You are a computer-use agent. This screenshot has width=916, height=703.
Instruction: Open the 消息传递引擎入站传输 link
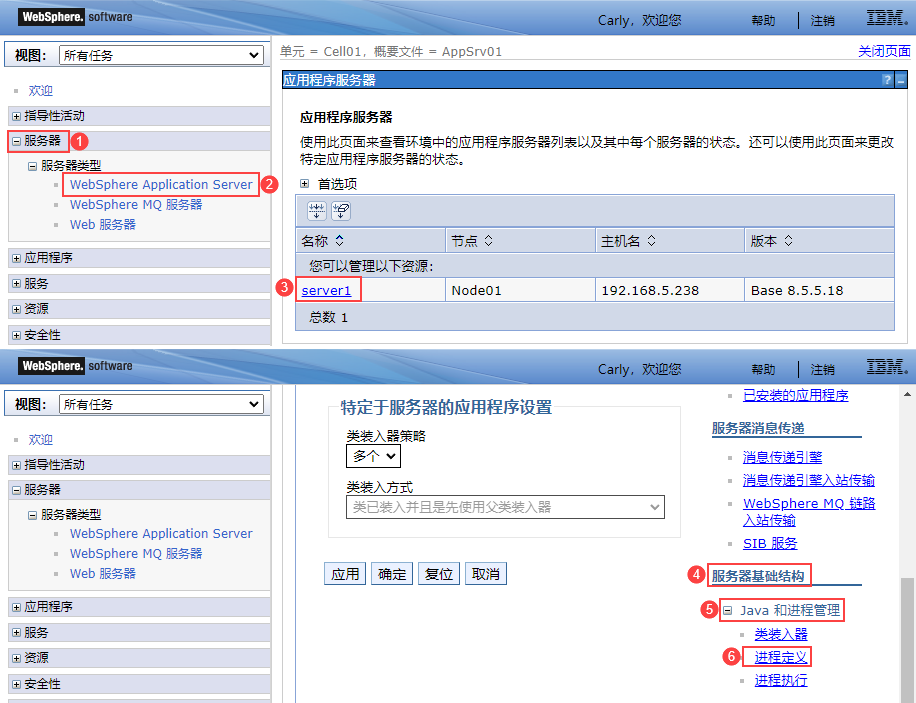(809, 480)
